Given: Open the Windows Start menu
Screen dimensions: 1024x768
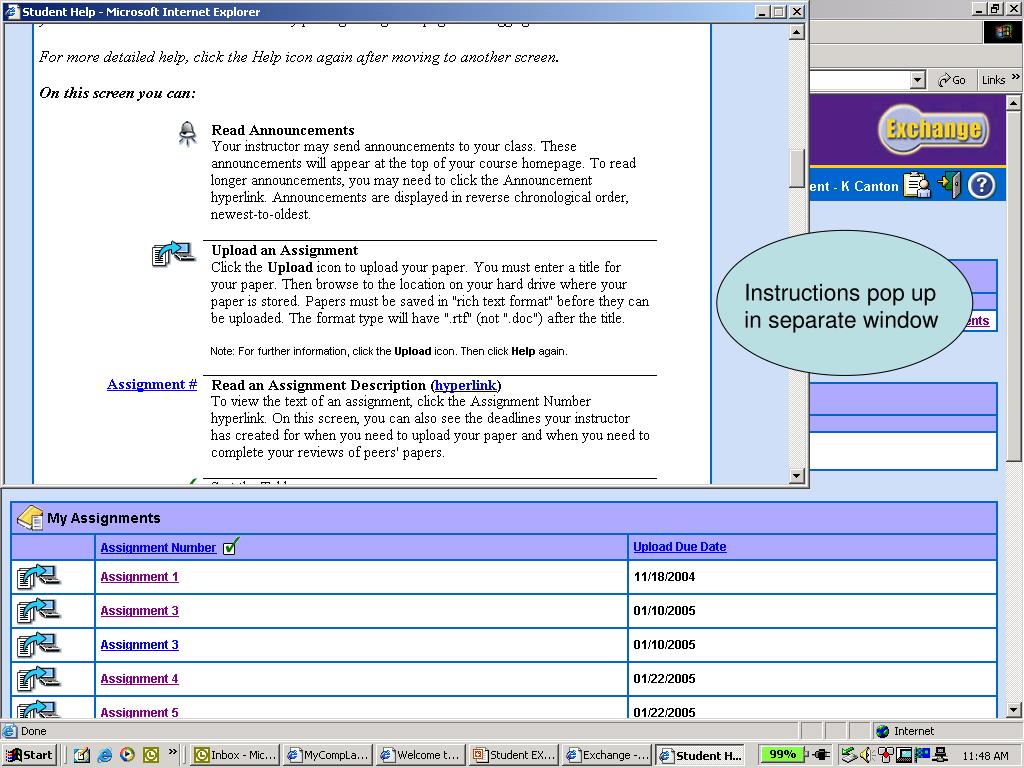Looking at the screenshot, I should coord(29,755).
